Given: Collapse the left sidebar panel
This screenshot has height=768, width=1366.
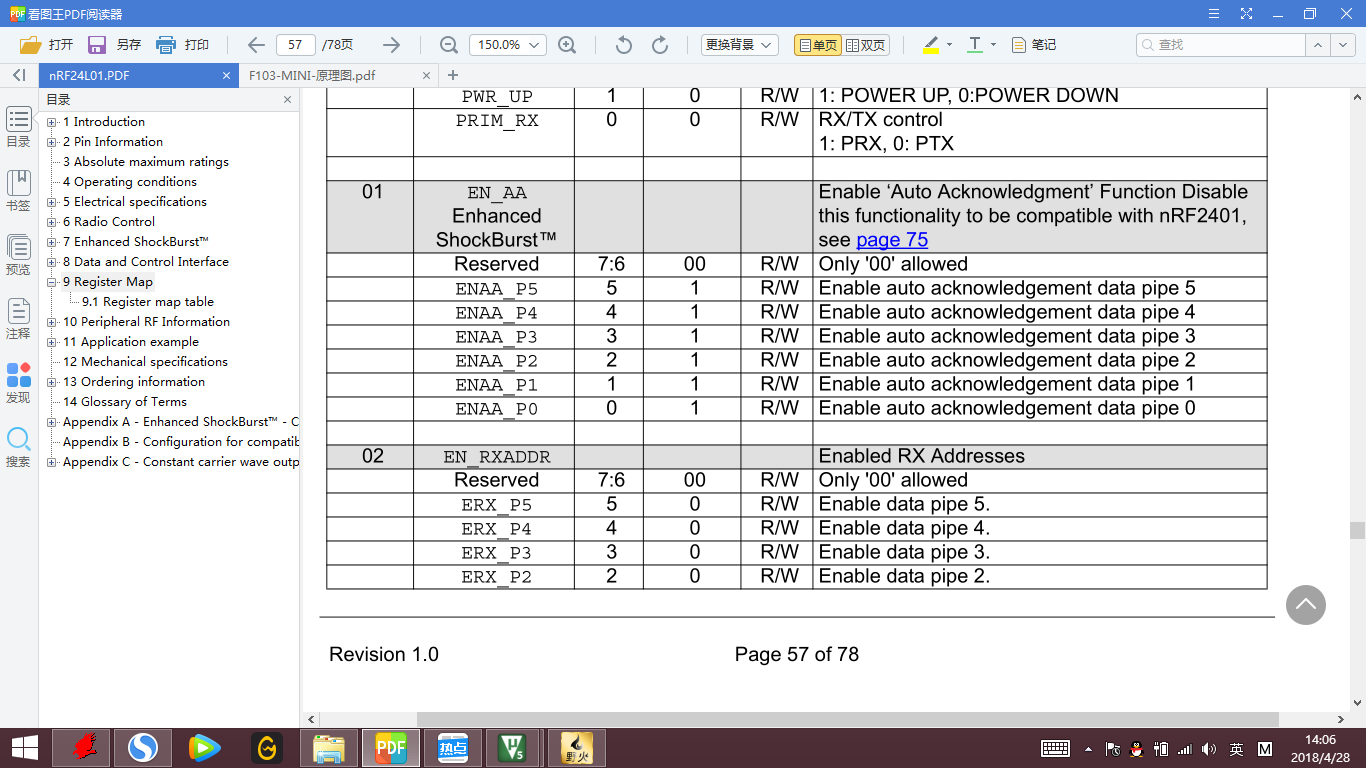Looking at the screenshot, I should tap(18, 75).
